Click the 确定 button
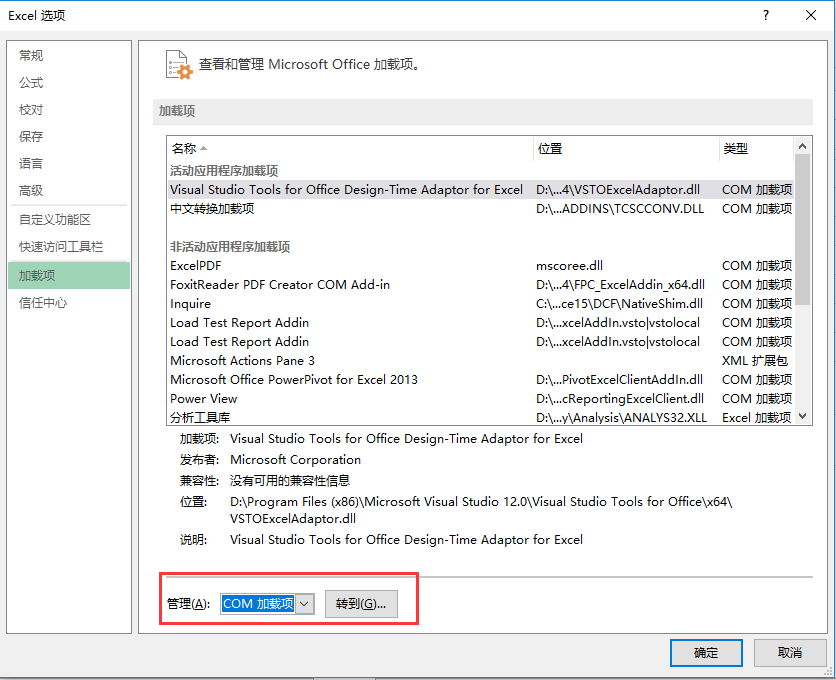This screenshot has width=836, height=680. pyautogui.click(x=706, y=653)
